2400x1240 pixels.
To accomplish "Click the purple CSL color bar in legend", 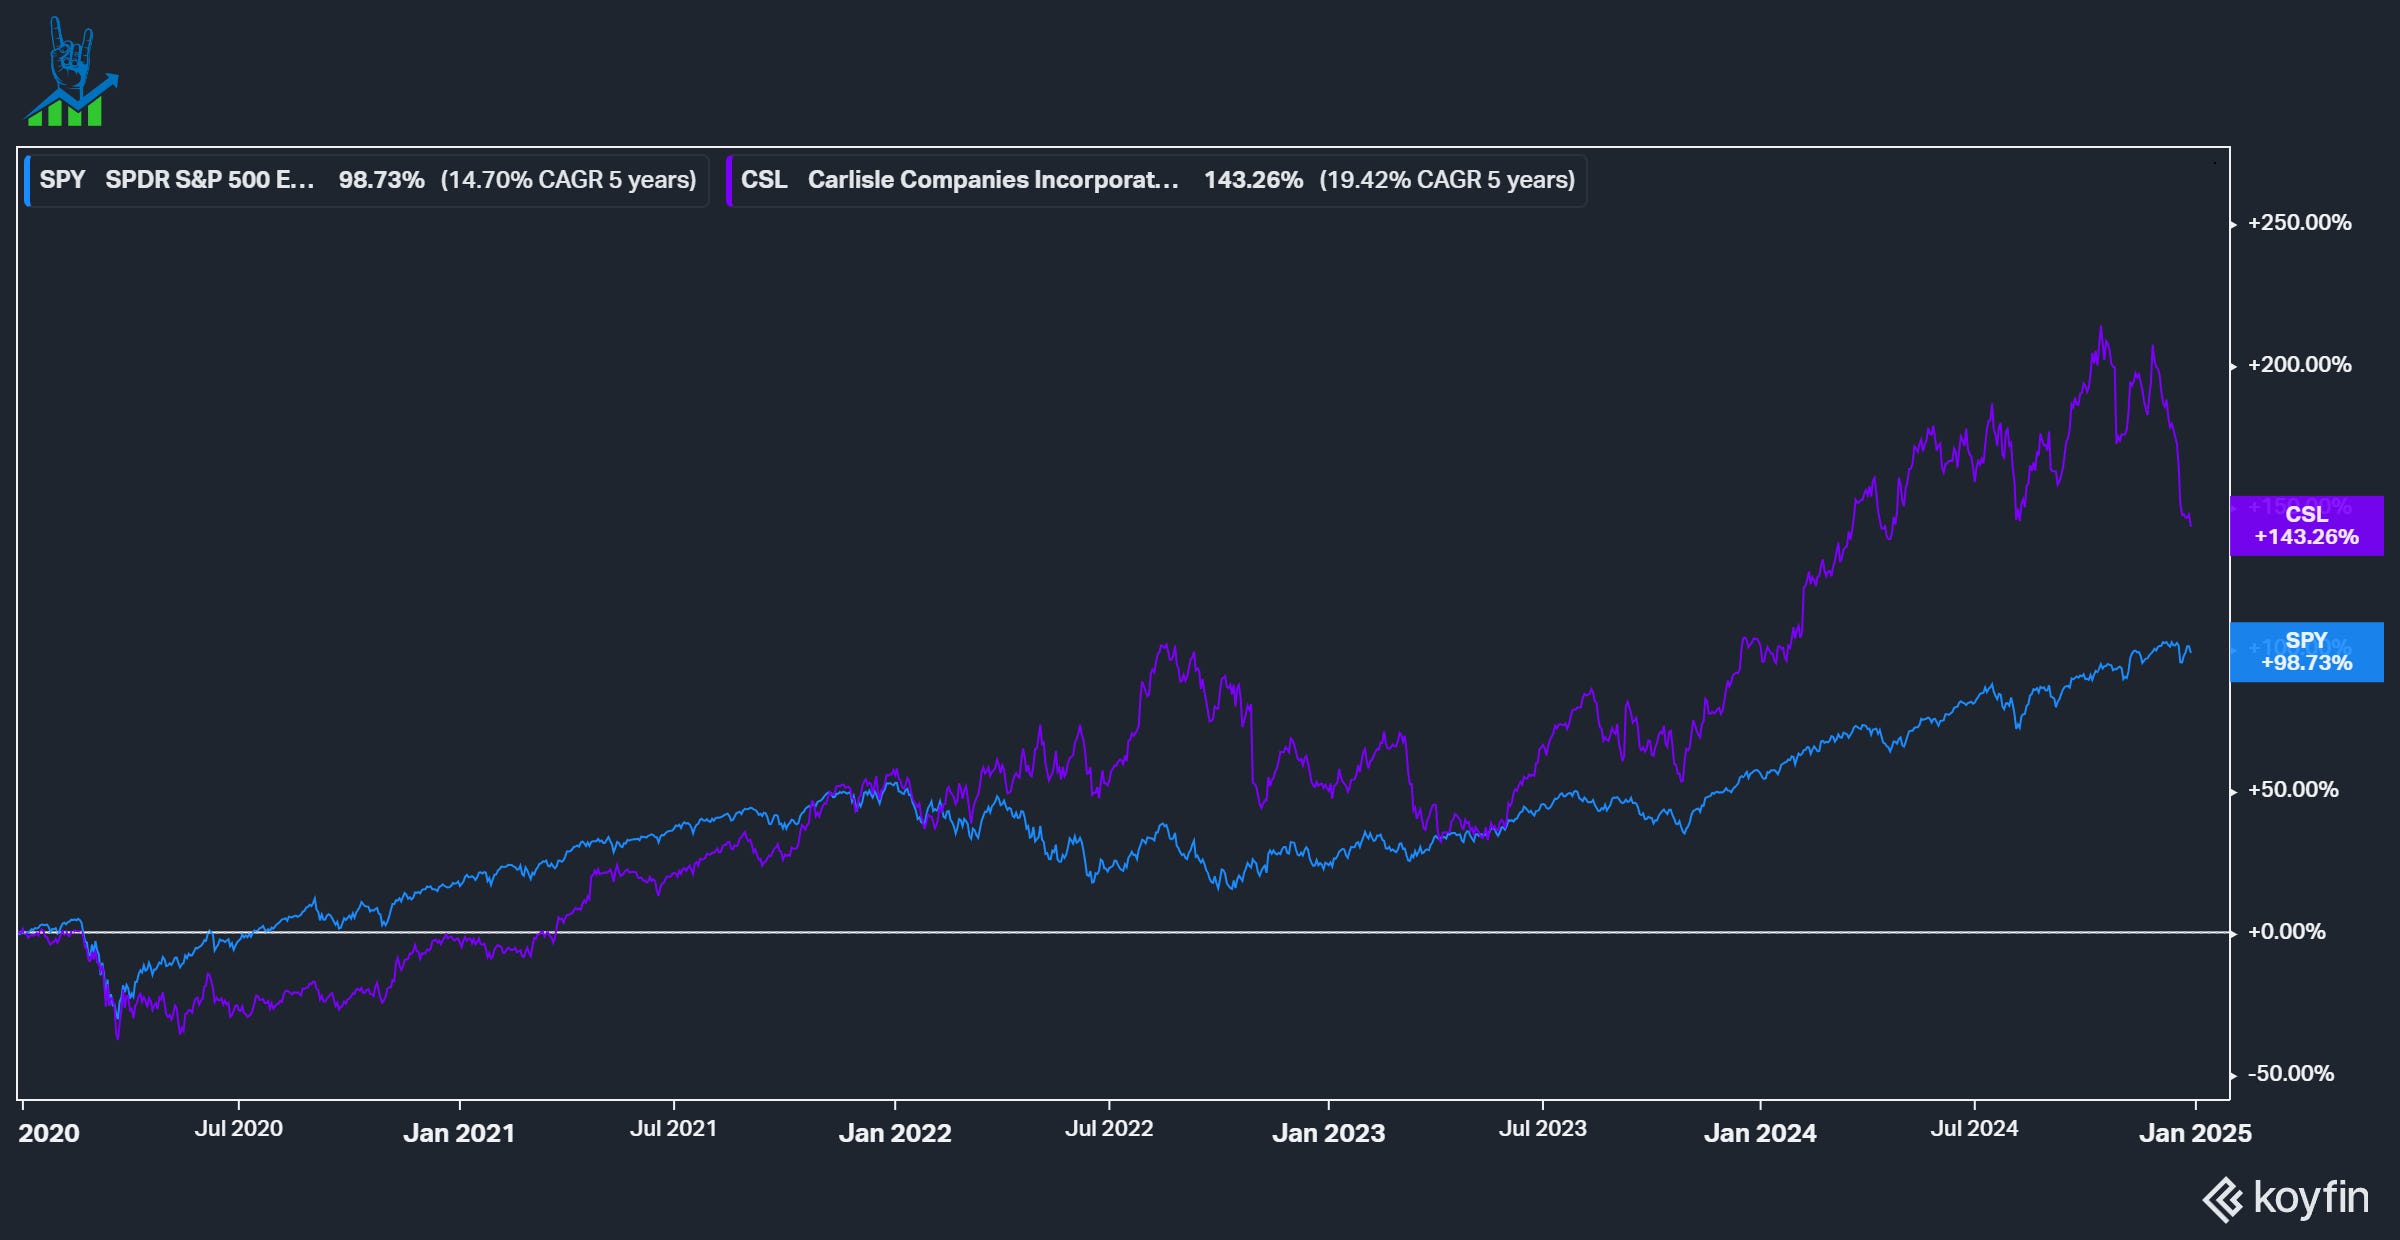I will (x=729, y=180).
